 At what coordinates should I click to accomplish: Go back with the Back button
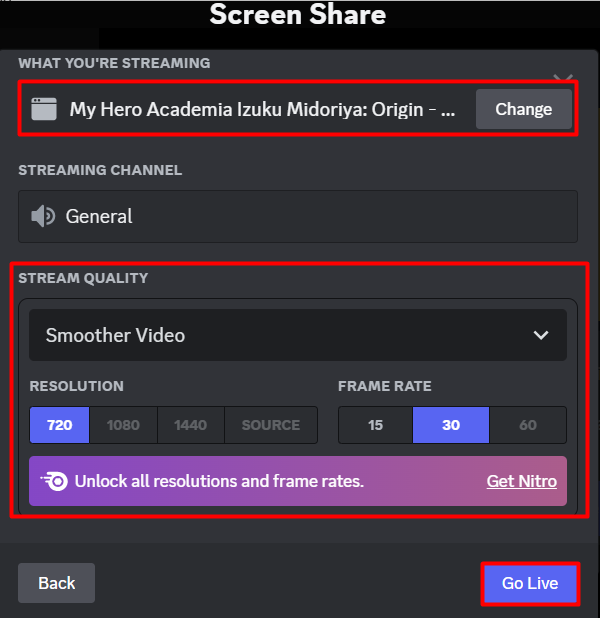point(56,583)
